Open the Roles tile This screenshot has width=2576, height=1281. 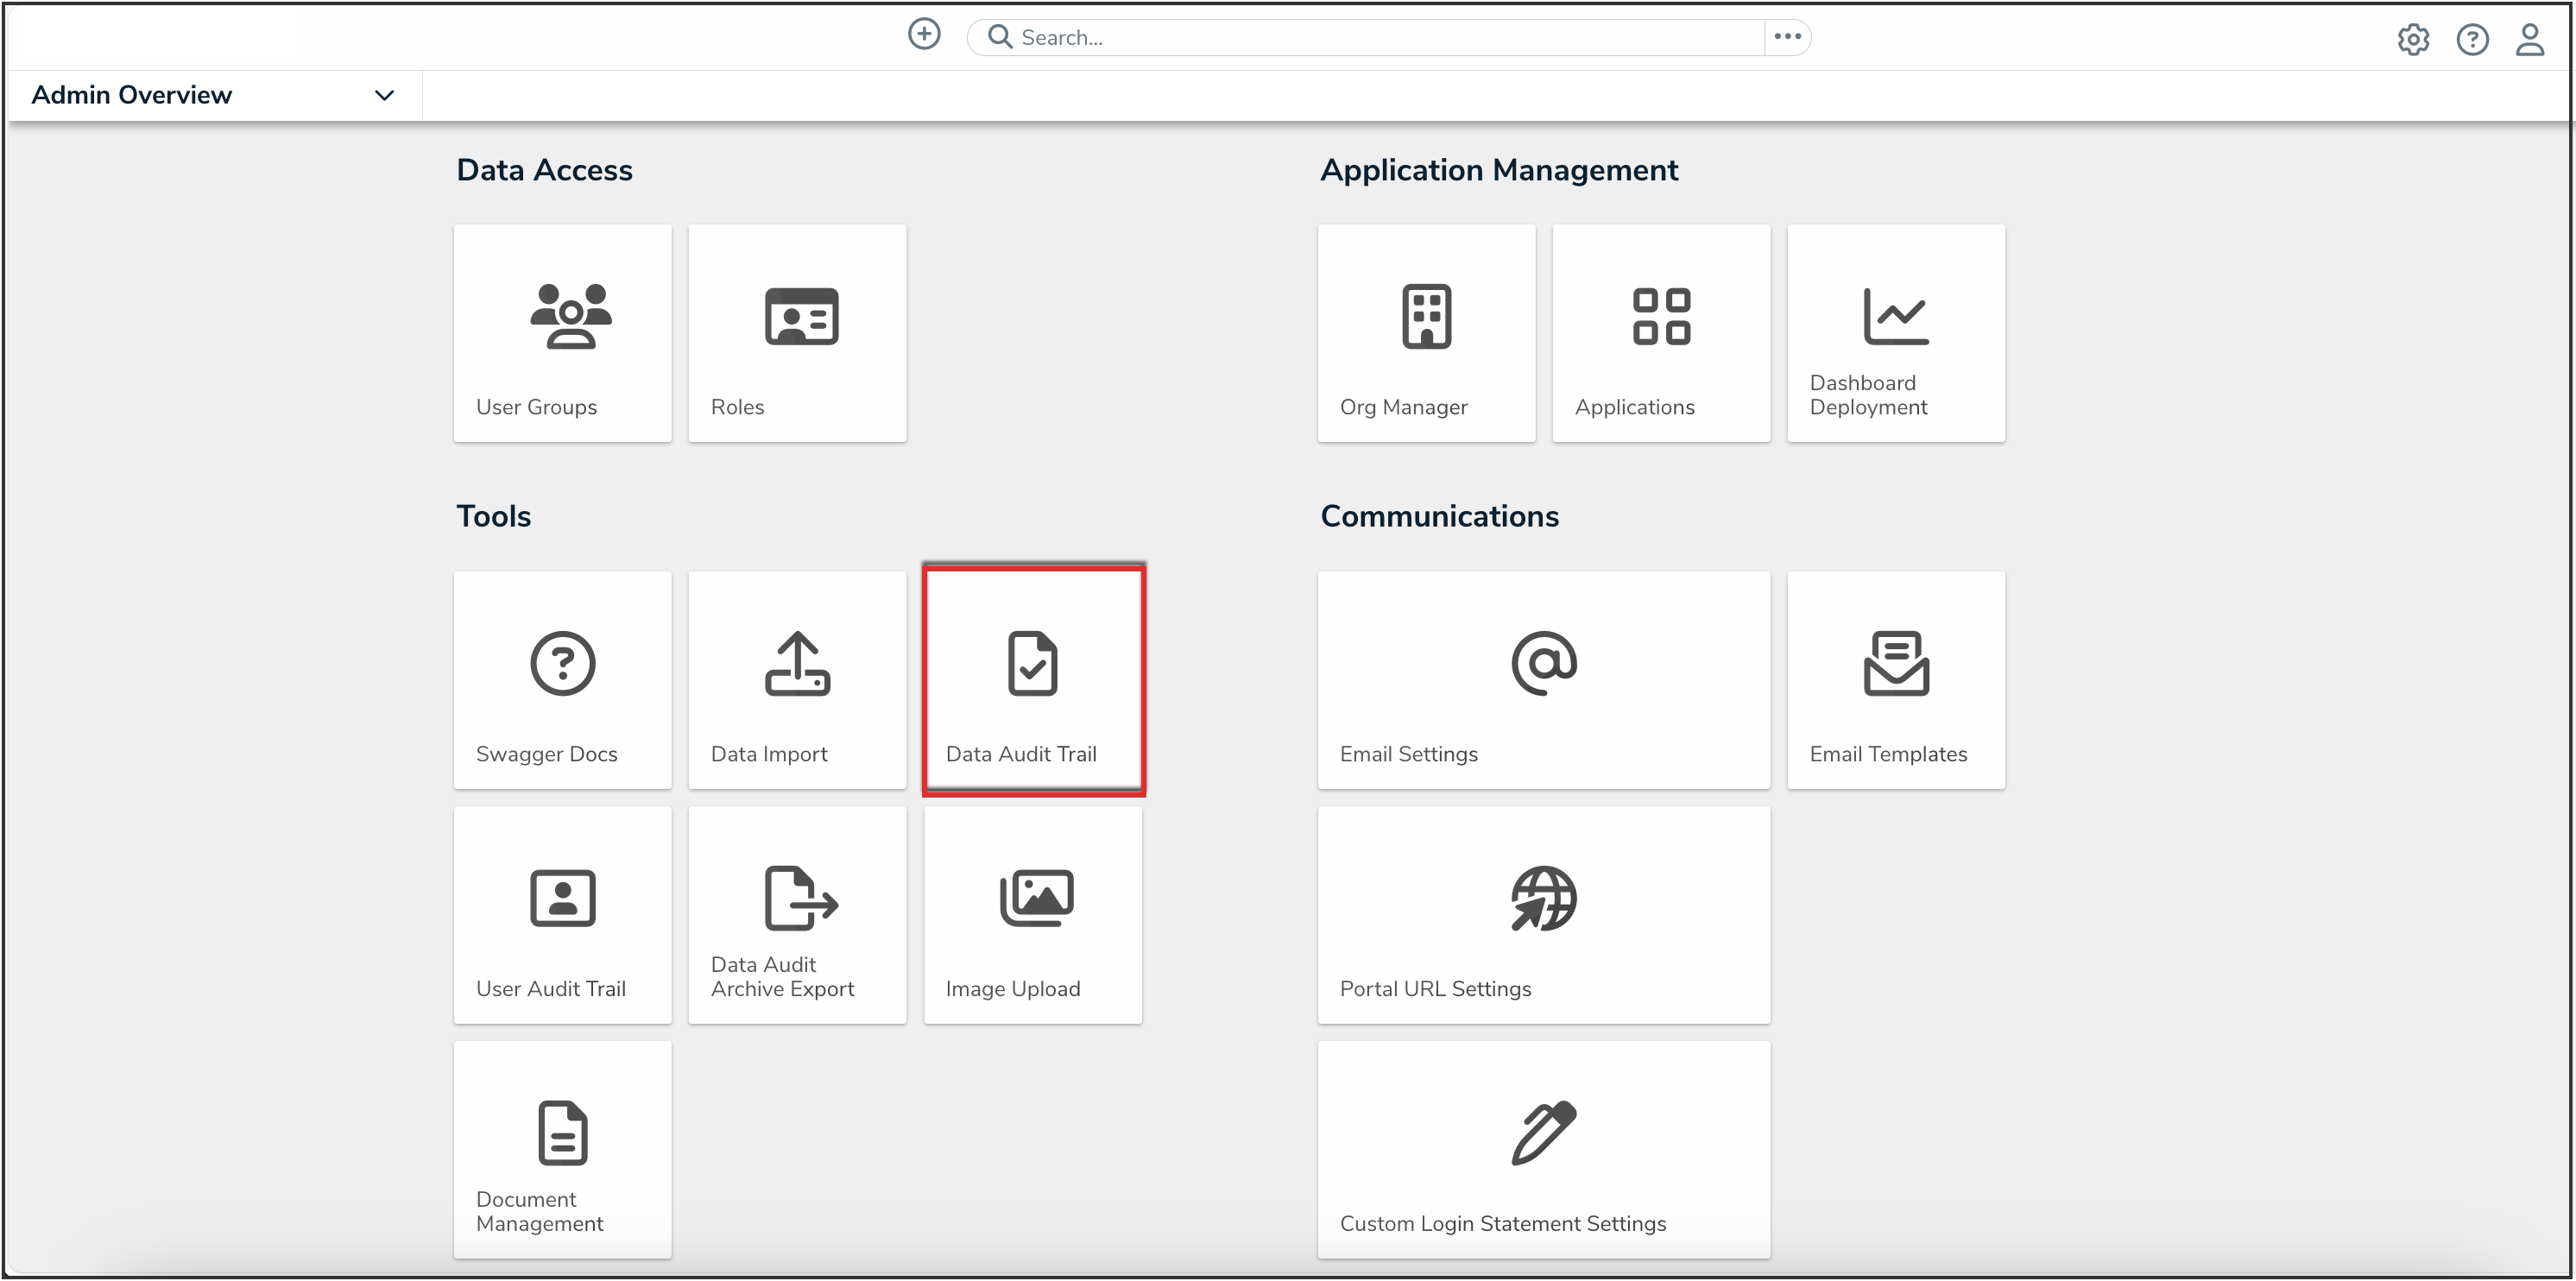click(x=797, y=333)
